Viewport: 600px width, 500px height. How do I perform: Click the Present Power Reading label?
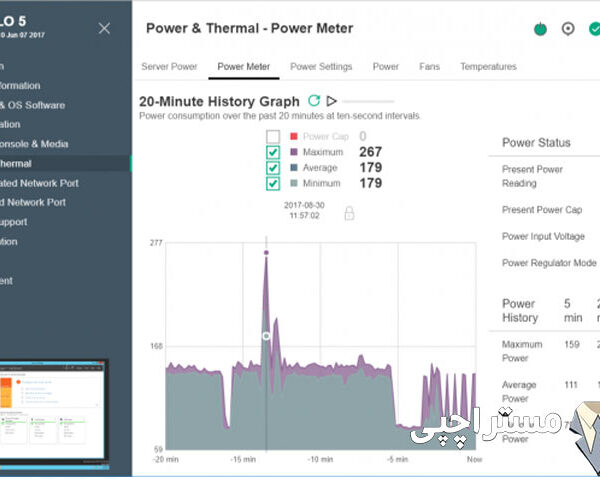532,176
